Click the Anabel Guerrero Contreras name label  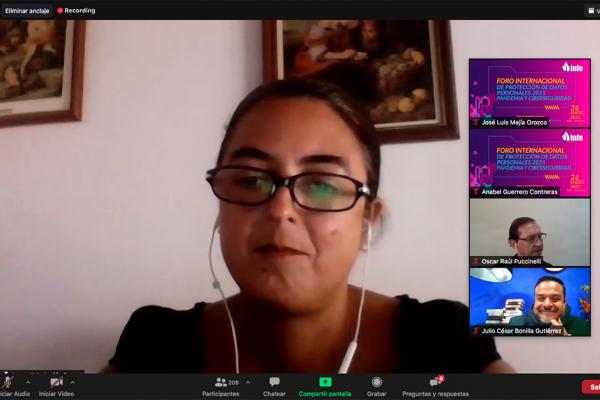519,192
